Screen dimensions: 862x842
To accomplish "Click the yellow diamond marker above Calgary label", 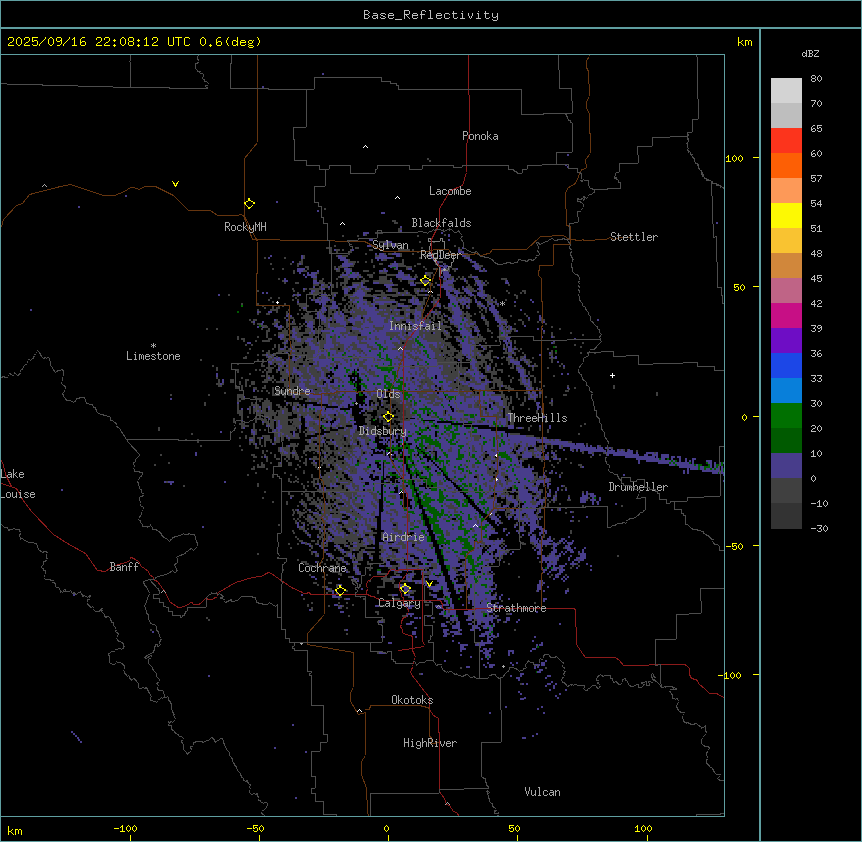I will tap(405, 589).
